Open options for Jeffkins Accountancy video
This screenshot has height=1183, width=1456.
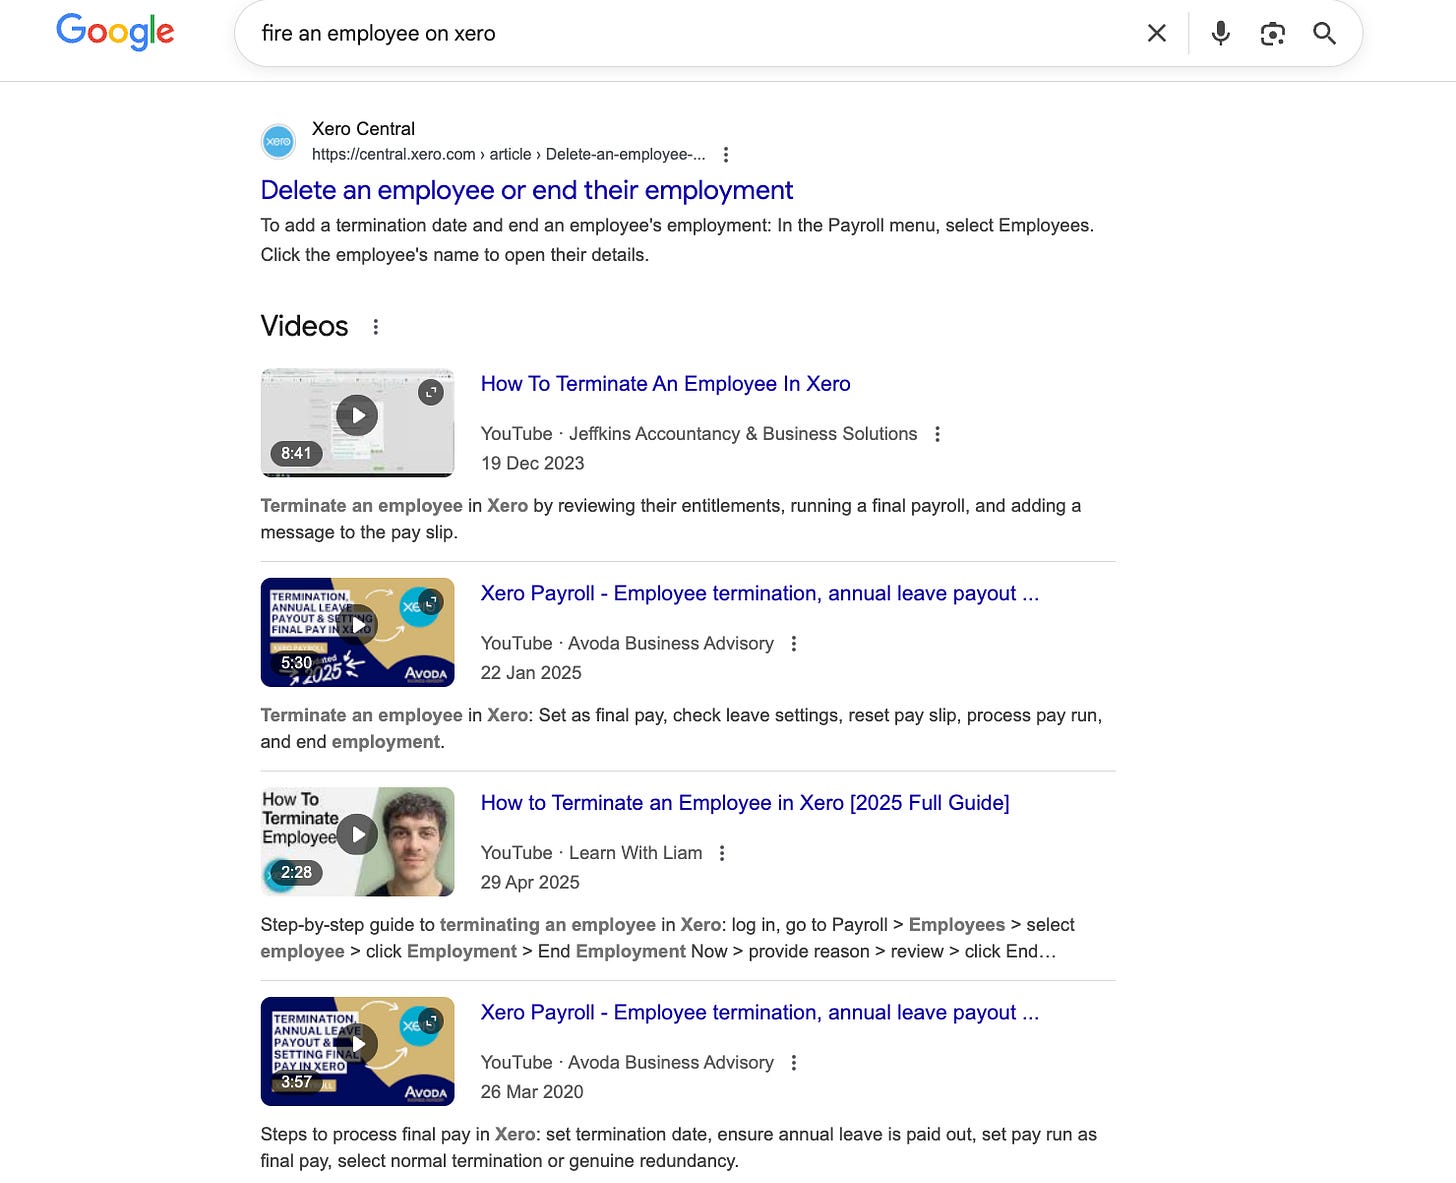click(937, 434)
